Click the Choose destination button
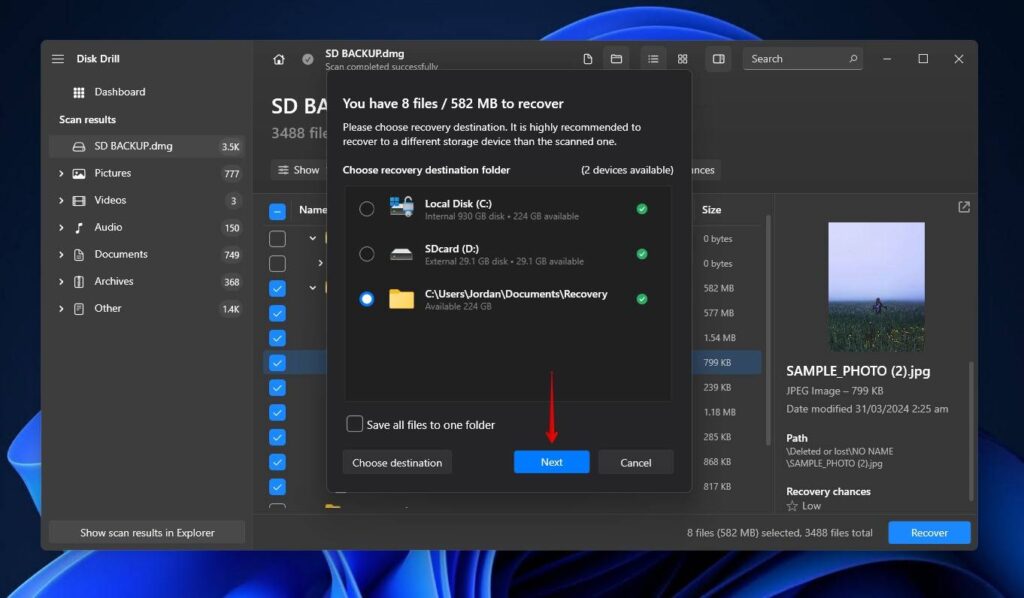 point(397,462)
